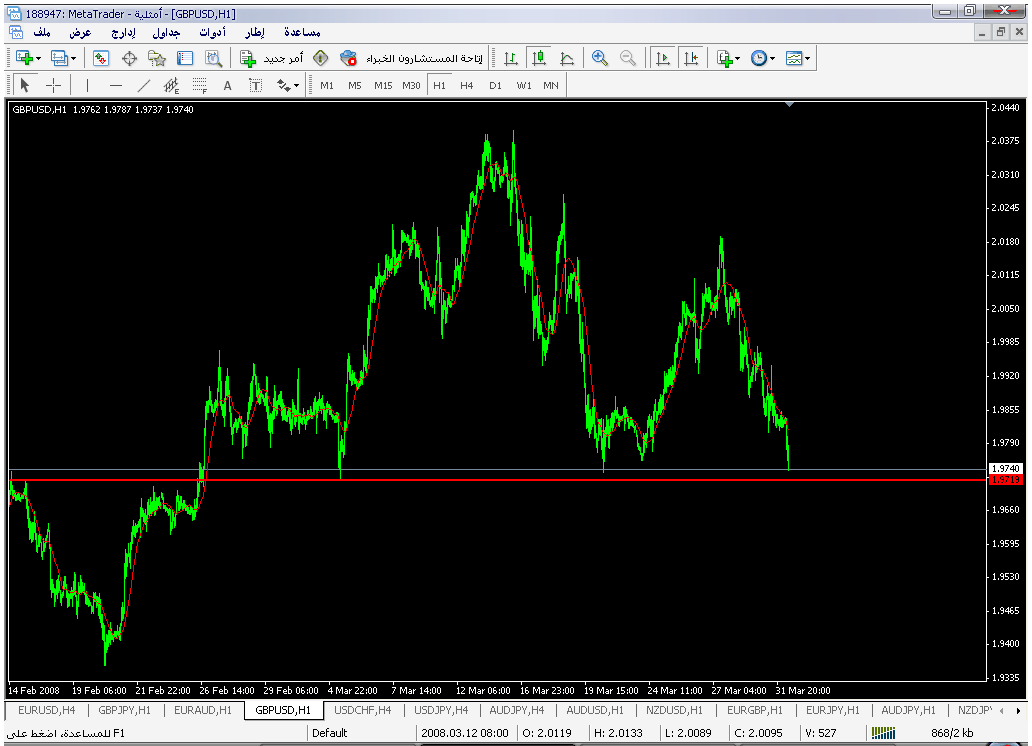The width and height of the screenshot is (1032, 746).
Task: Toggle chart Auto Scroll
Action: tap(662, 59)
